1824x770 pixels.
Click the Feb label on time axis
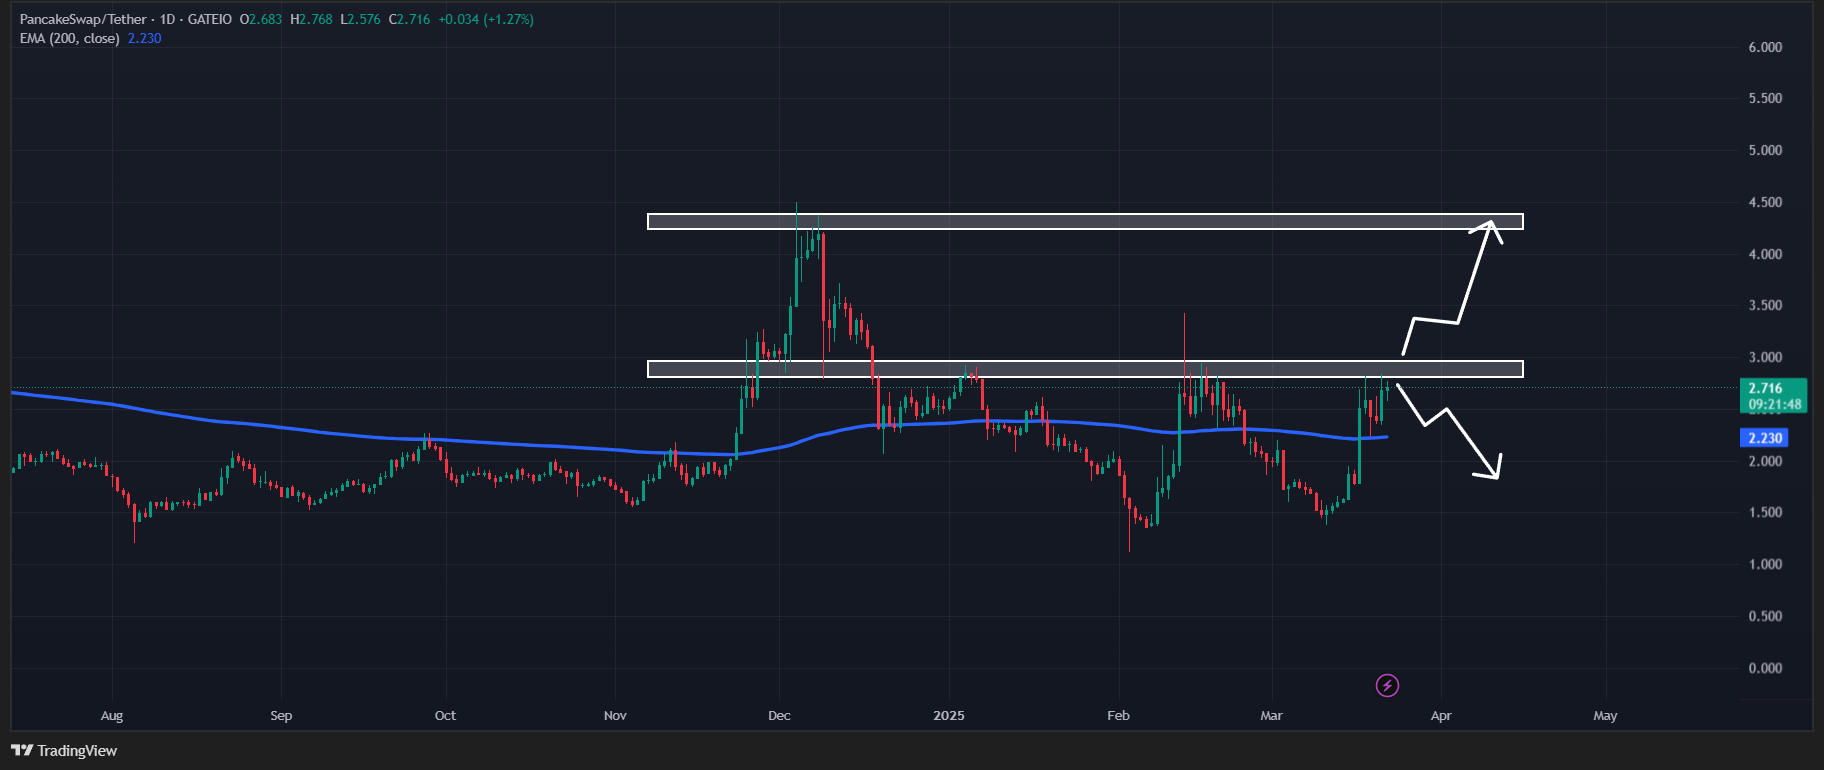(1118, 716)
